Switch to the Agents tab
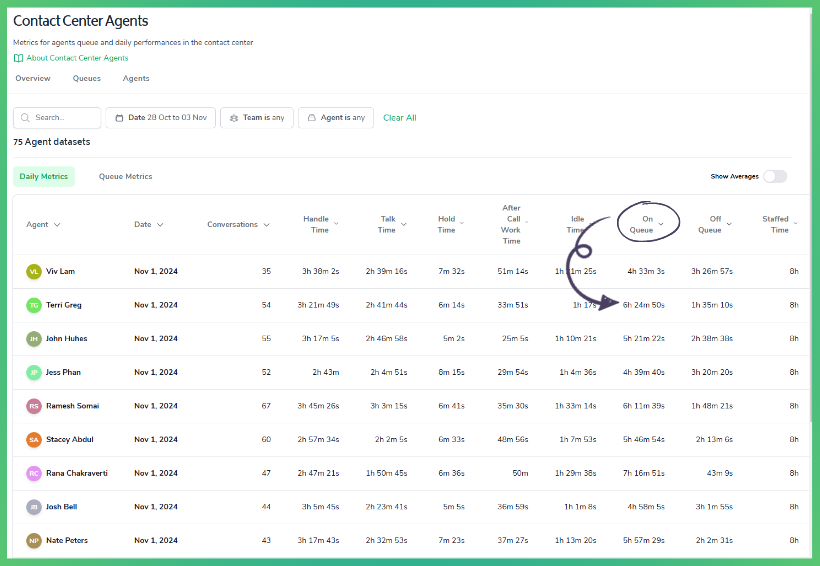Image resolution: width=820 pixels, height=566 pixels. 136,78
